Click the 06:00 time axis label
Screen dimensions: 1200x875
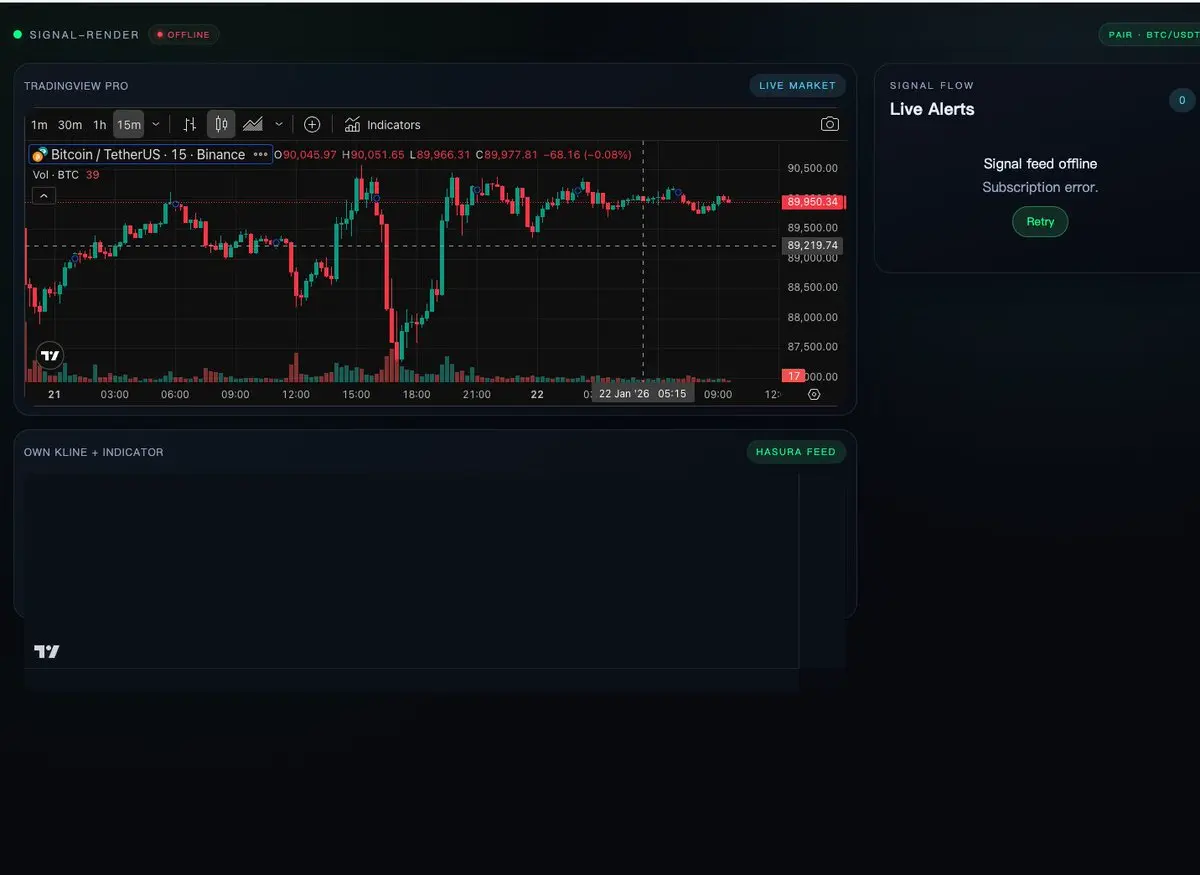(175, 395)
